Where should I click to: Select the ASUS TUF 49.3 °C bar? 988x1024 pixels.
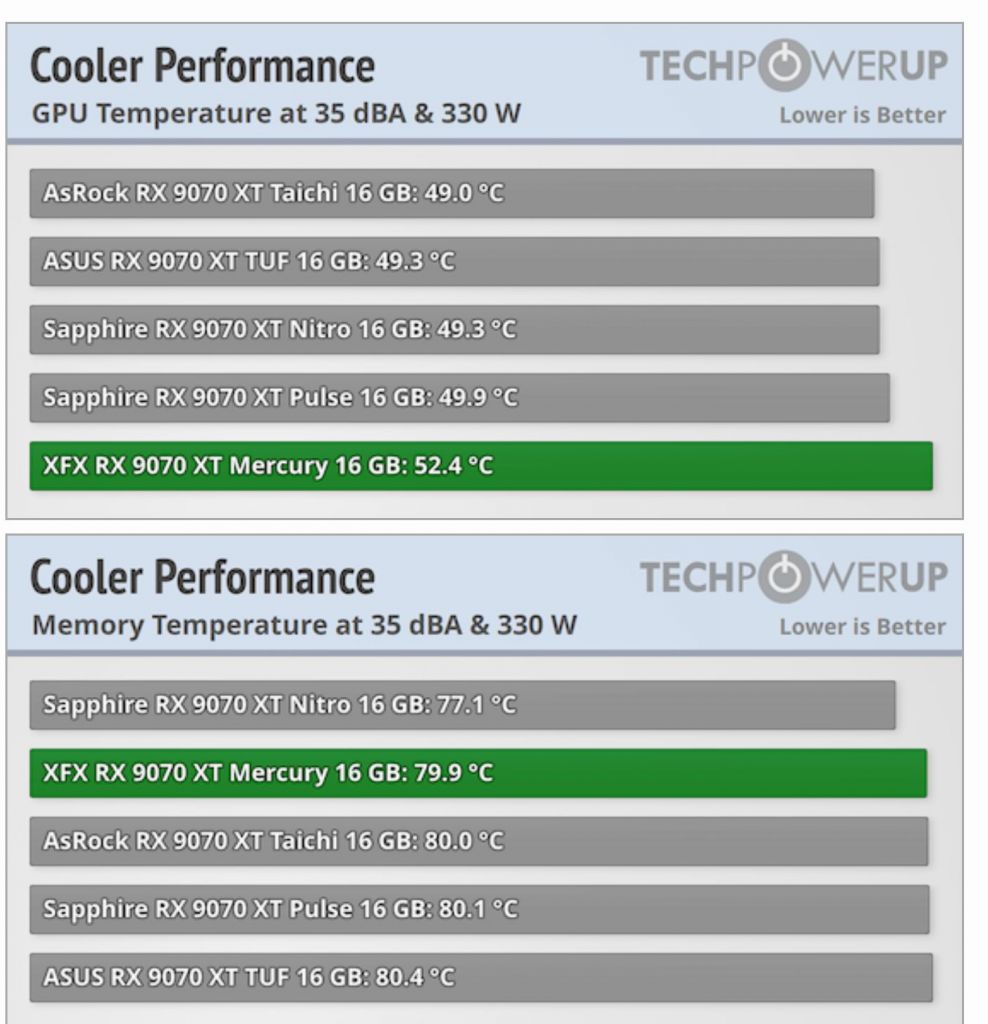pos(454,261)
